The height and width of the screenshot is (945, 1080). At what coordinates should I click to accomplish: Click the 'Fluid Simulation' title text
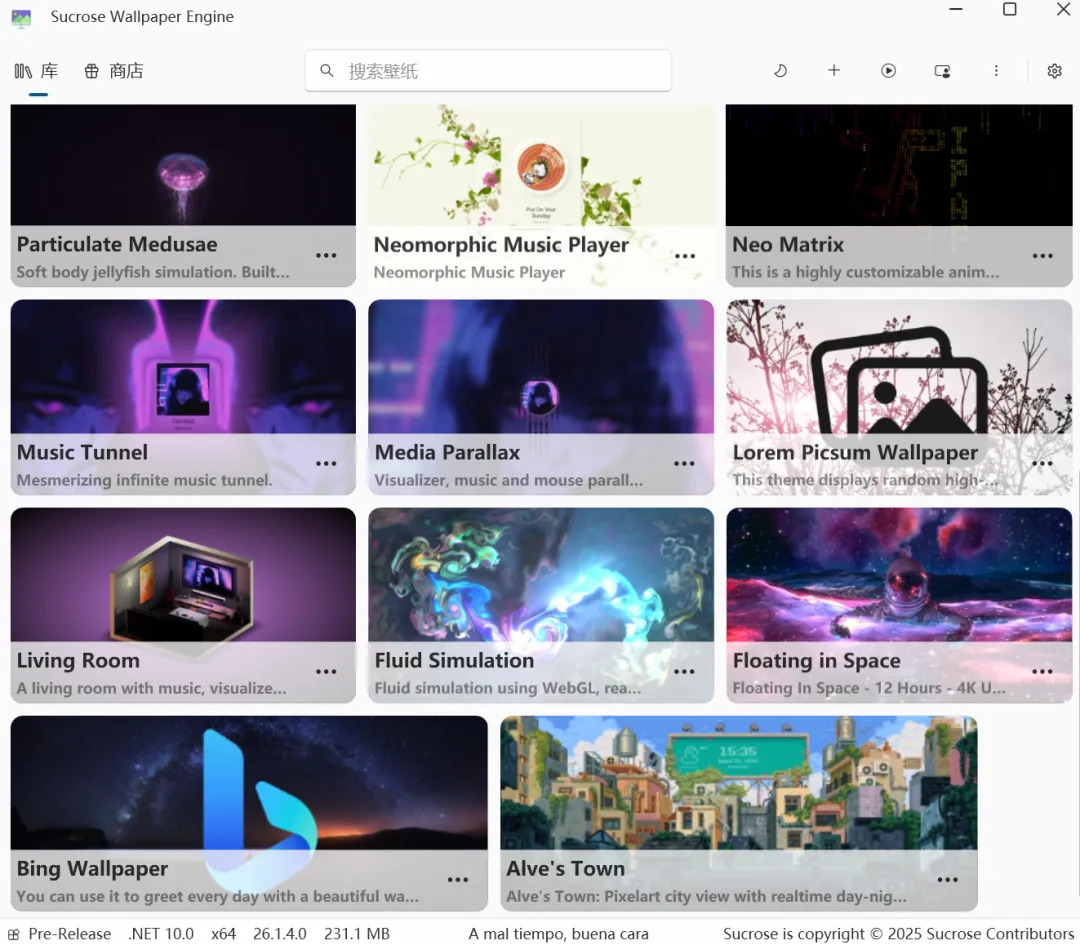[x=454, y=661]
